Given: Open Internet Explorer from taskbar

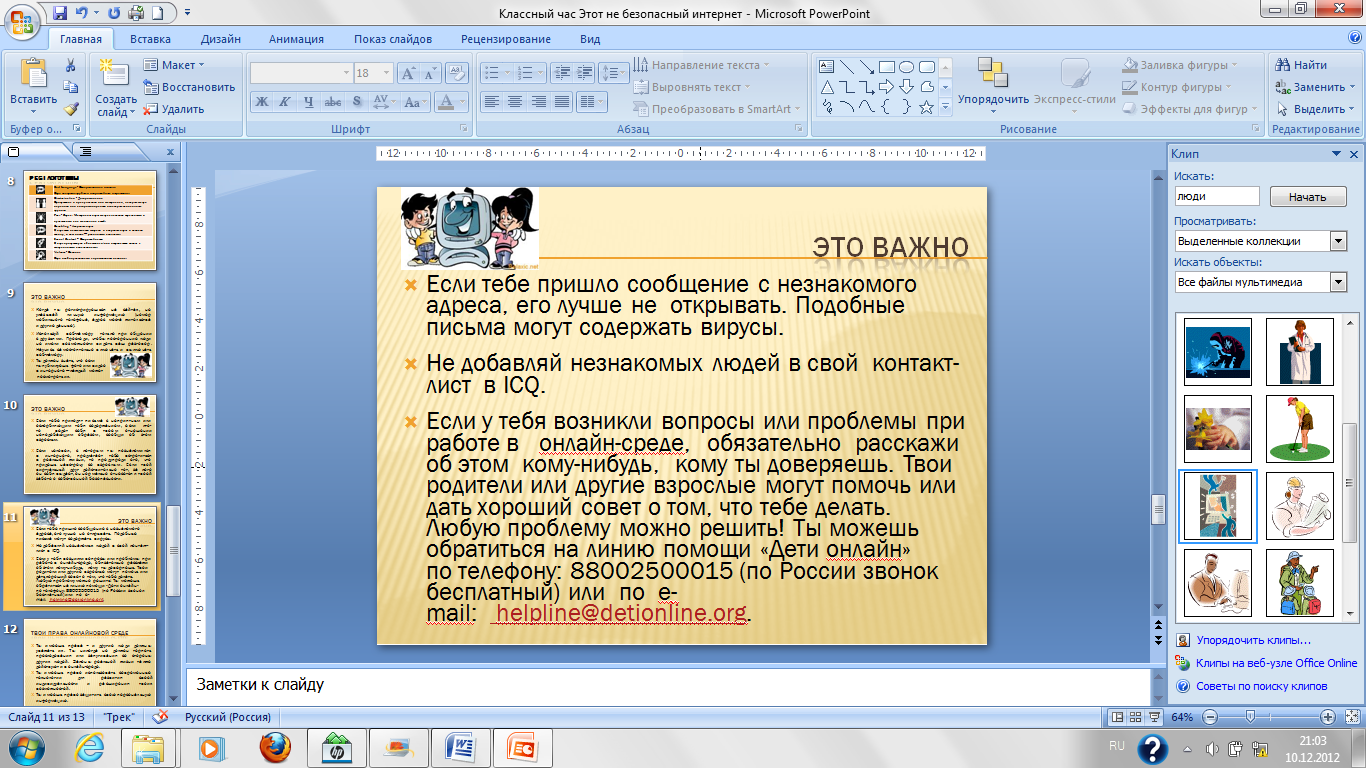Looking at the screenshot, I should click(x=90, y=747).
